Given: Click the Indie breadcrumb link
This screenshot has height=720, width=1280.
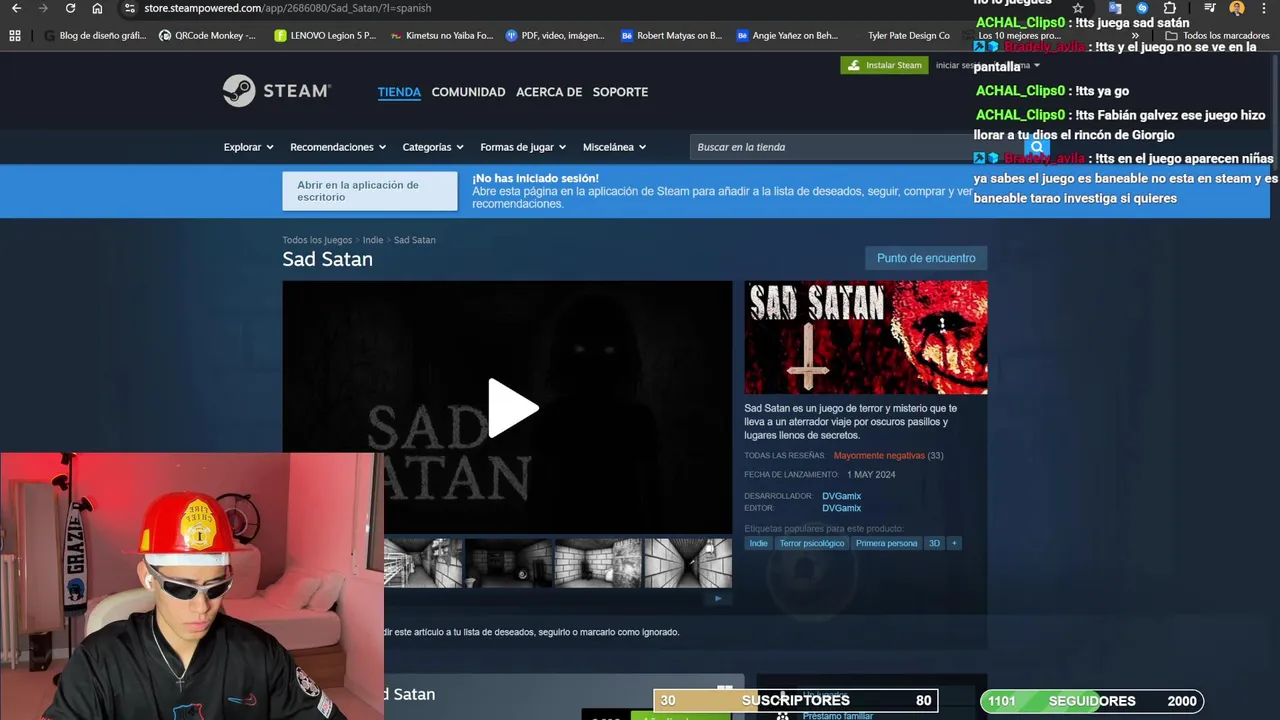Looking at the screenshot, I should click(373, 240).
